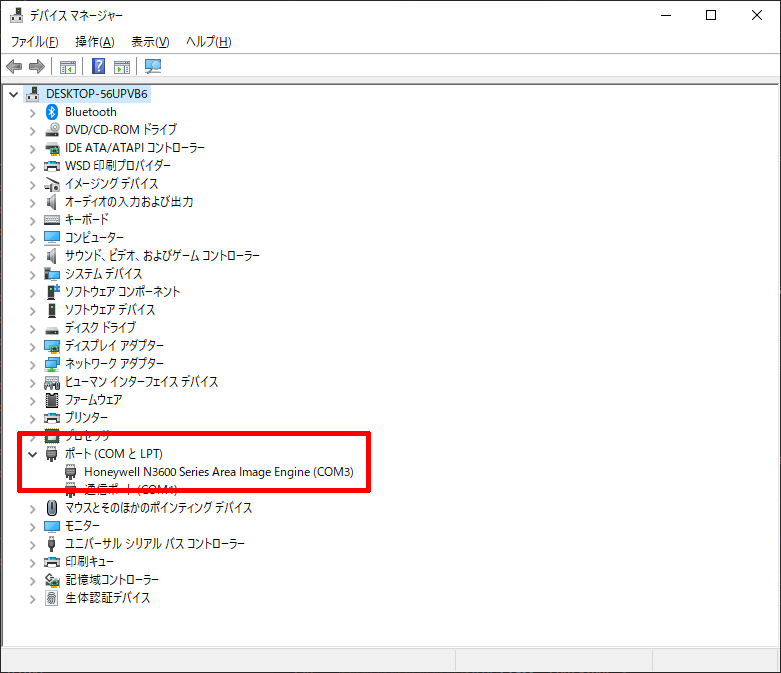Expand the ソフトウェア デバイス category
The height and width of the screenshot is (673, 781).
click(32, 311)
